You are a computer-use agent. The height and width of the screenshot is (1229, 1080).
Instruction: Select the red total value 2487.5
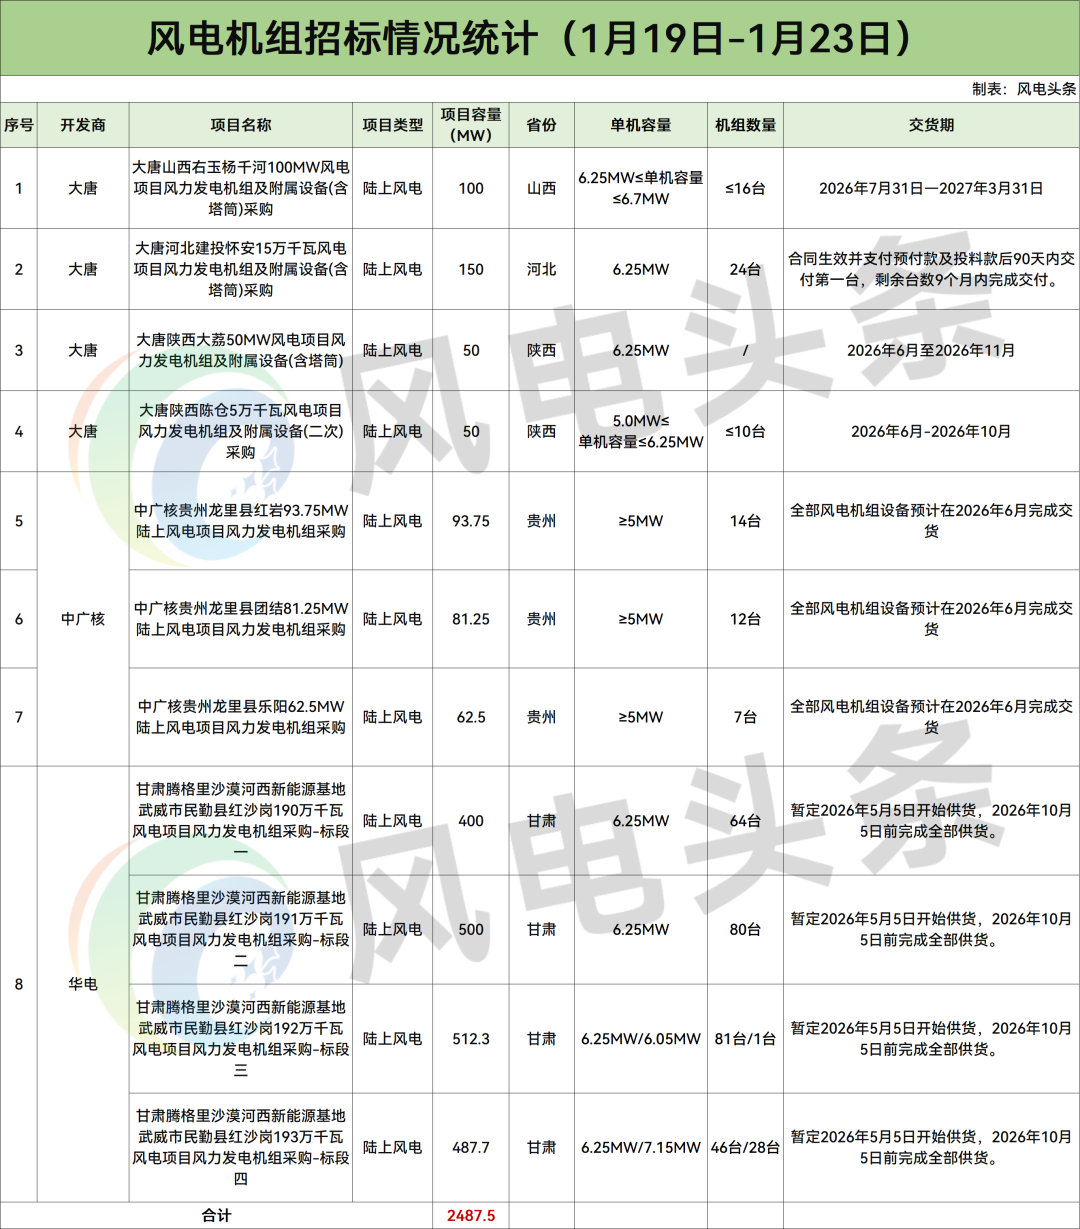[471, 1216]
